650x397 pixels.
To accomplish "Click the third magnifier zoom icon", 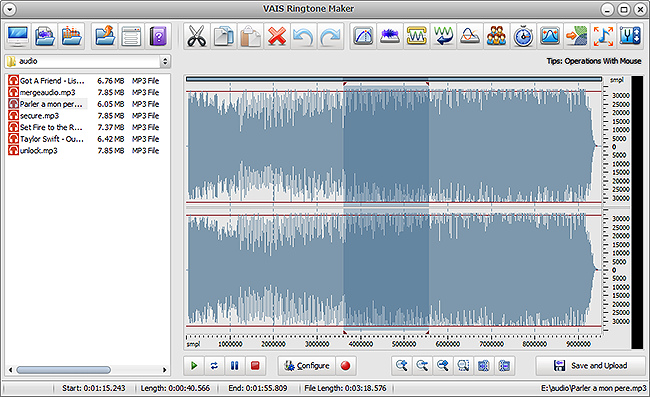I will [x=442, y=366].
